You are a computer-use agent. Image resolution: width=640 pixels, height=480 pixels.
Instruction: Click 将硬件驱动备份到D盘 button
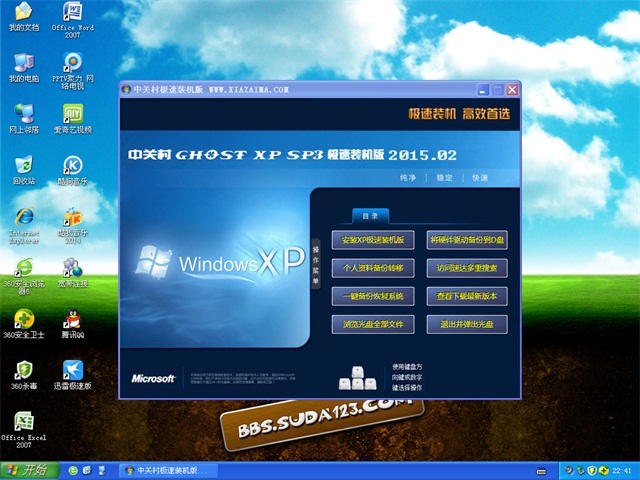tap(467, 241)
